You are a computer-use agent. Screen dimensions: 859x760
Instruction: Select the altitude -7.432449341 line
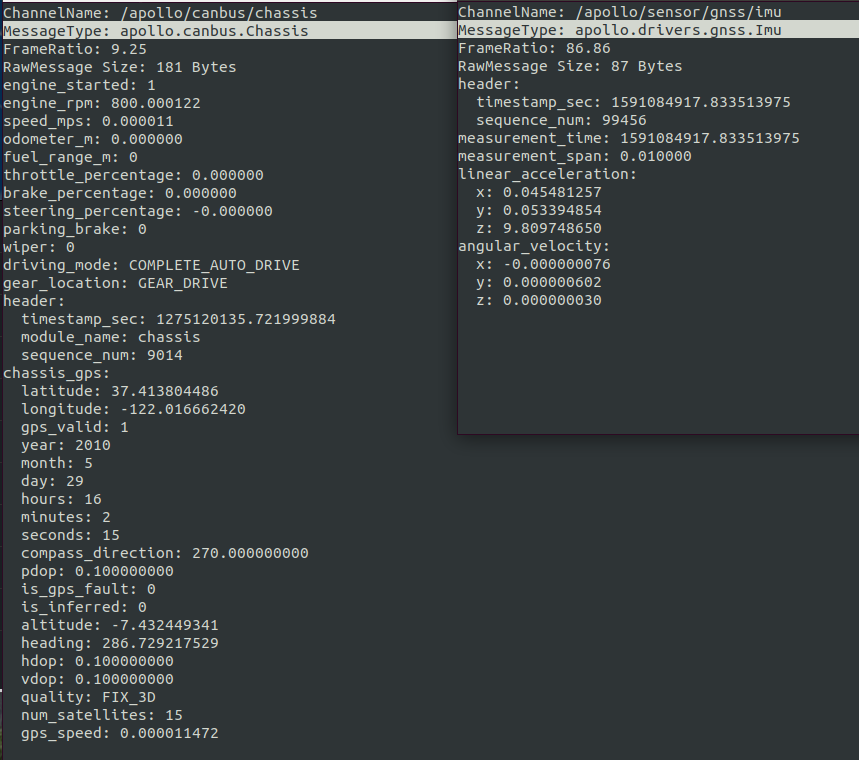(x=119, y=626)
